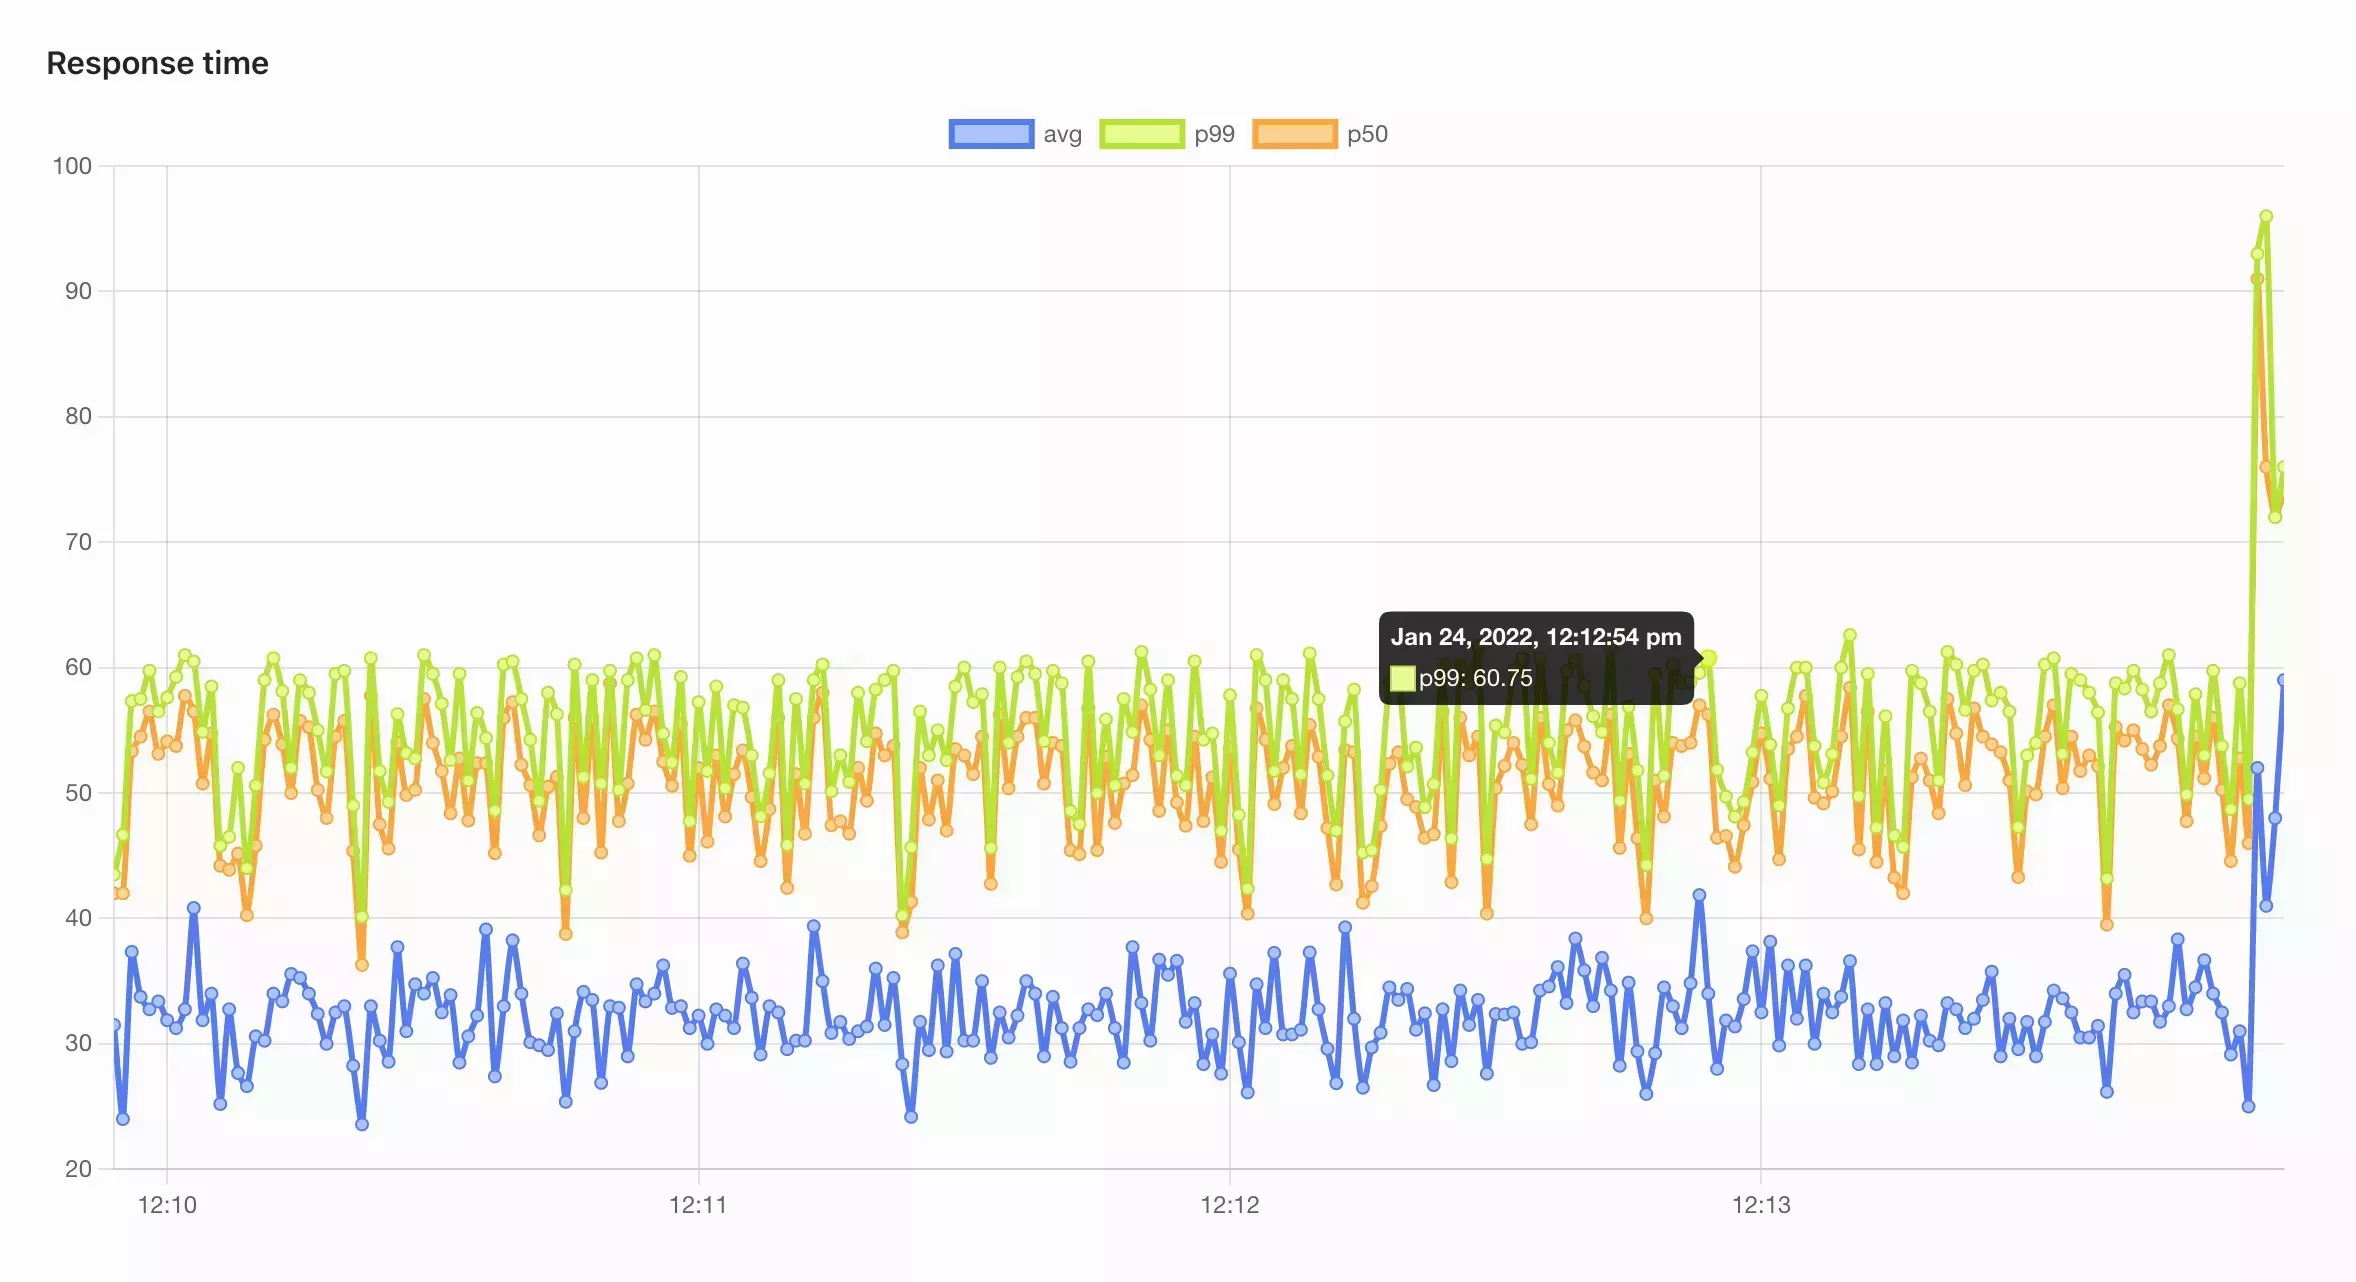2356x1282 pixels.
Task: Click the 'p99' legend label
Action: 1214,135
